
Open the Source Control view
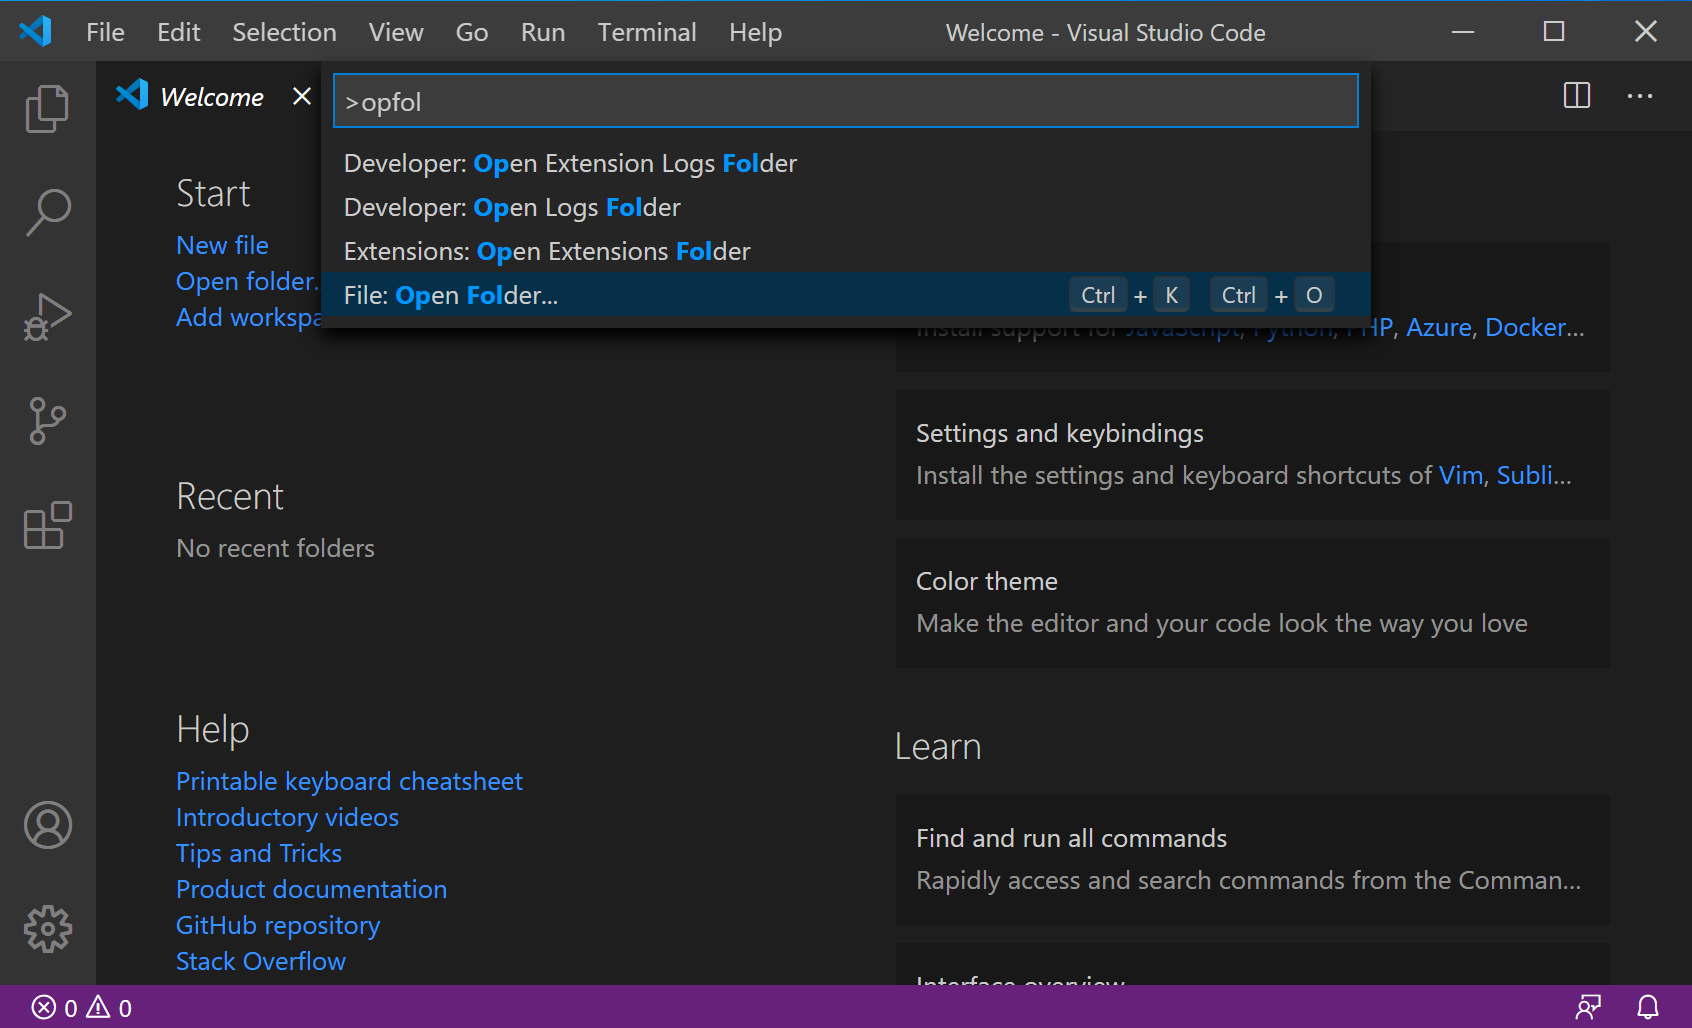(x=47, y=421)
